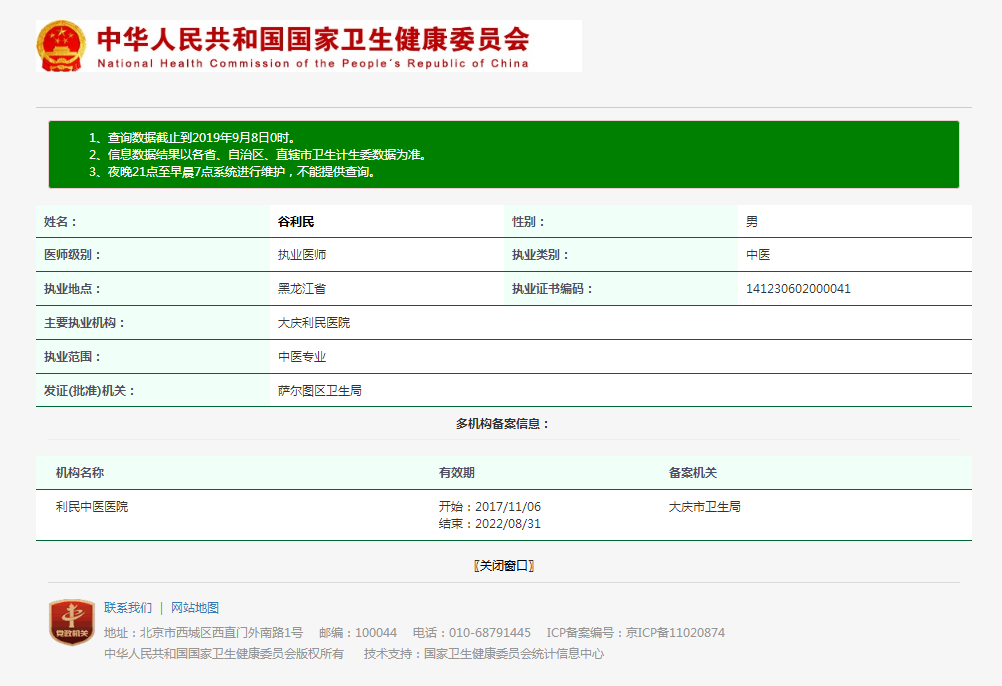
Task: Click the 执业地点 field label
Action: tap(73, 289)
